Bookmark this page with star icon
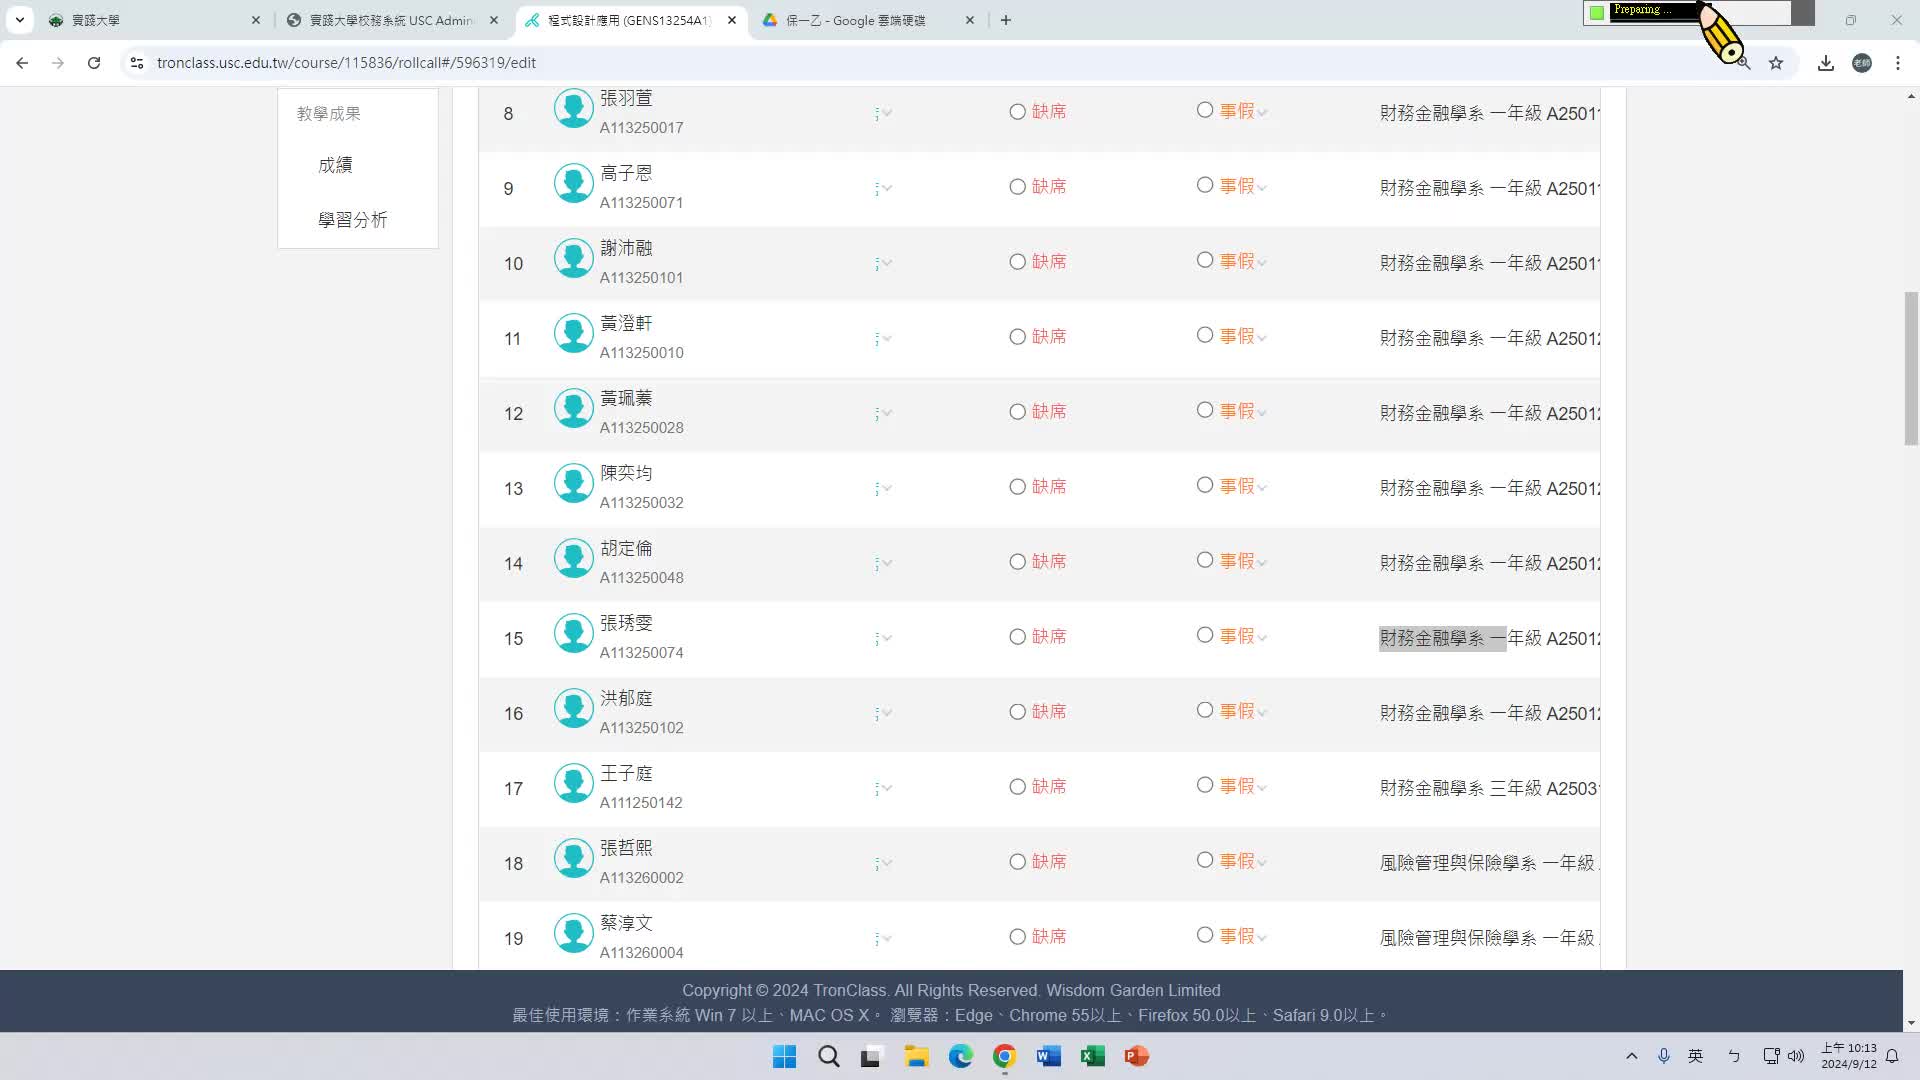Image resolution: width=1920 pixels, height=1080 pixels. tap(1776, 63)
